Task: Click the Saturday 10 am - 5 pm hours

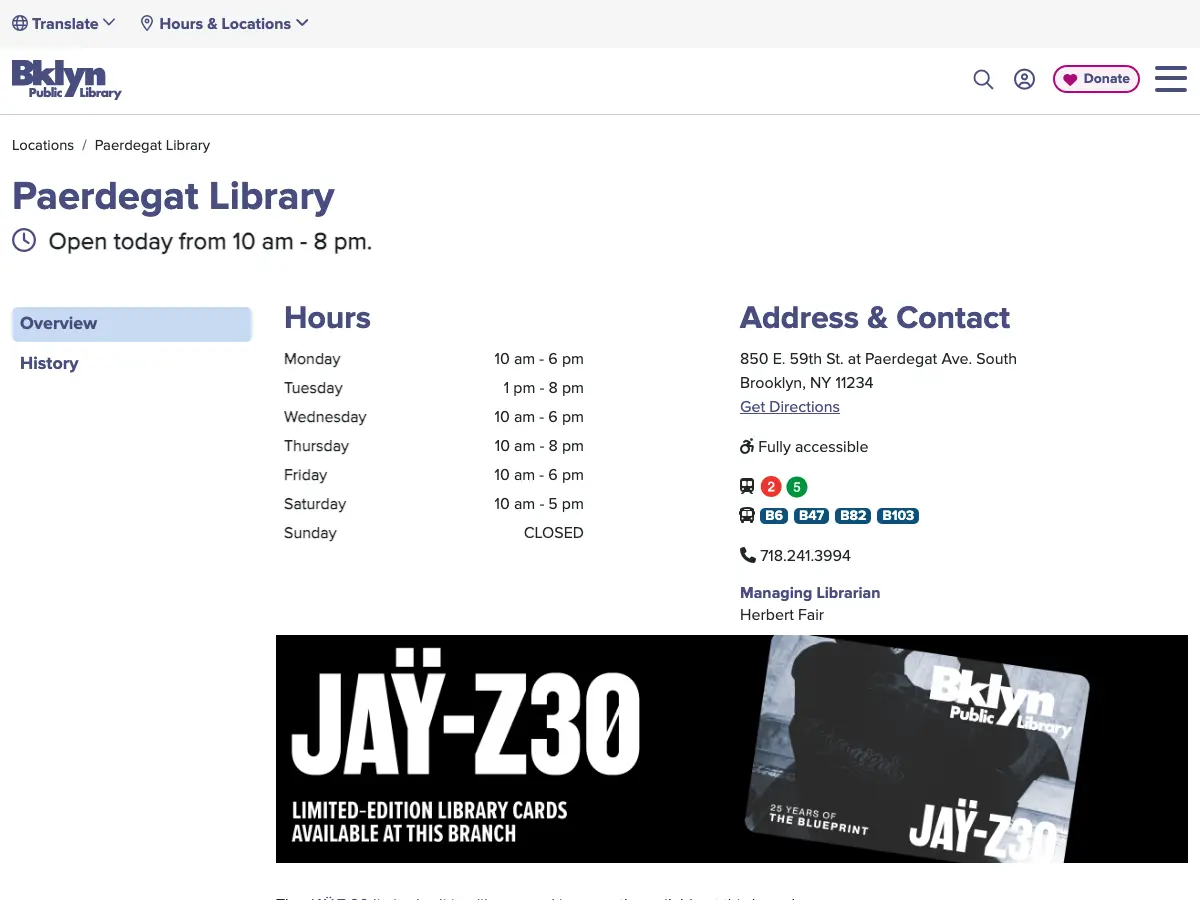Action: tap(538, 504)
